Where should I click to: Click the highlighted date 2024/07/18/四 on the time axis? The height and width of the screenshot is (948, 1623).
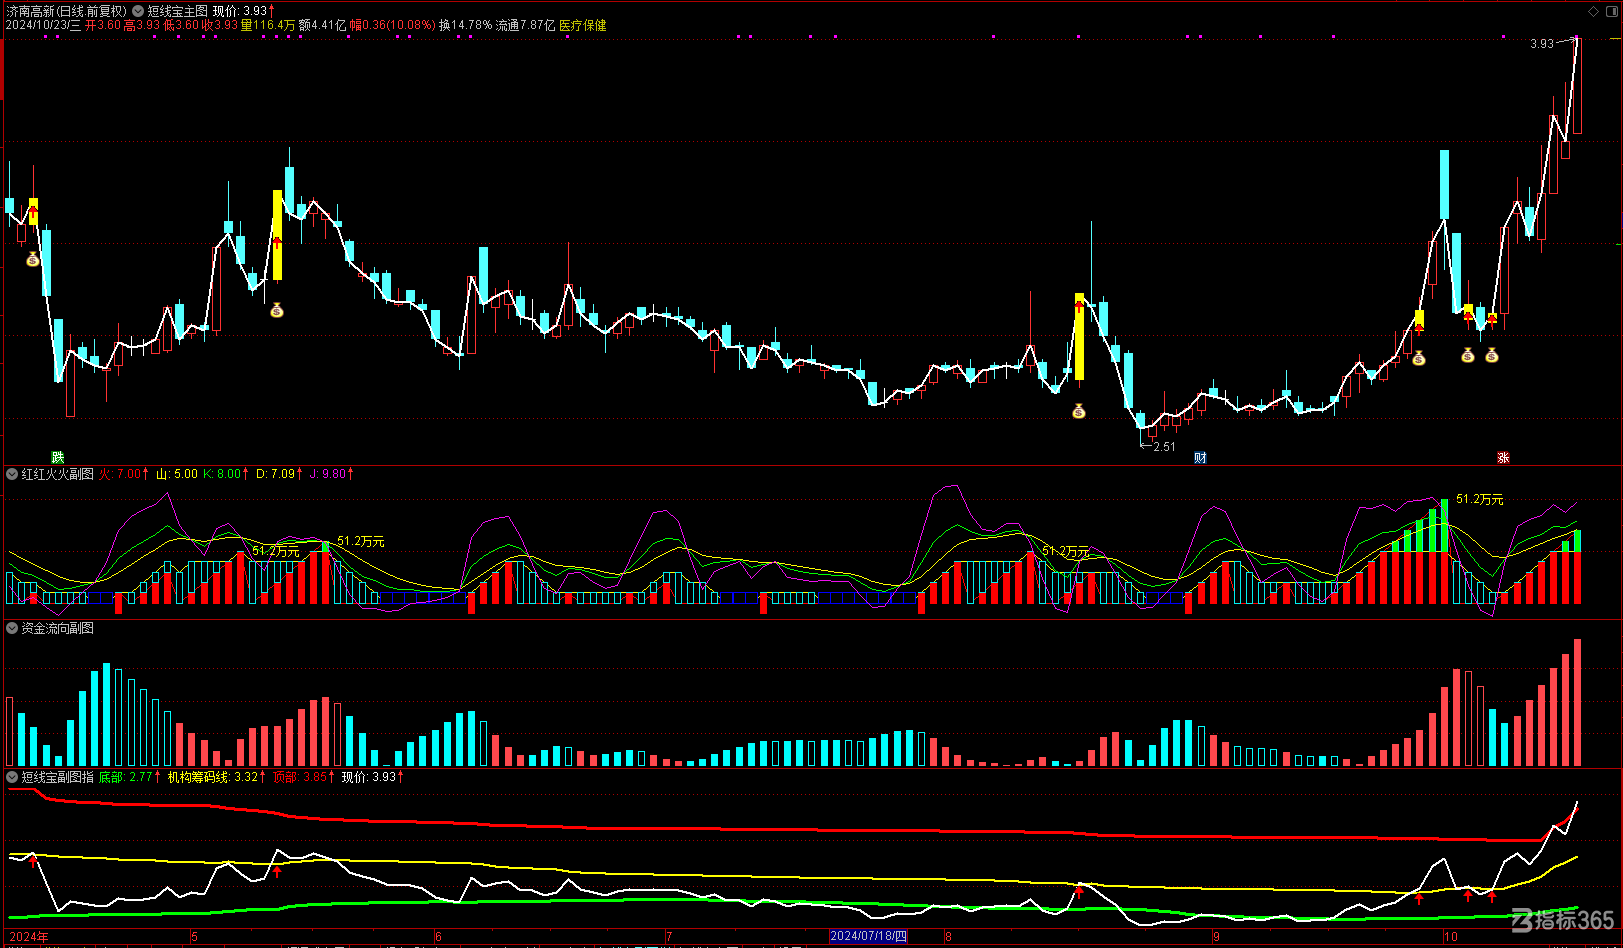click(869, 937)
